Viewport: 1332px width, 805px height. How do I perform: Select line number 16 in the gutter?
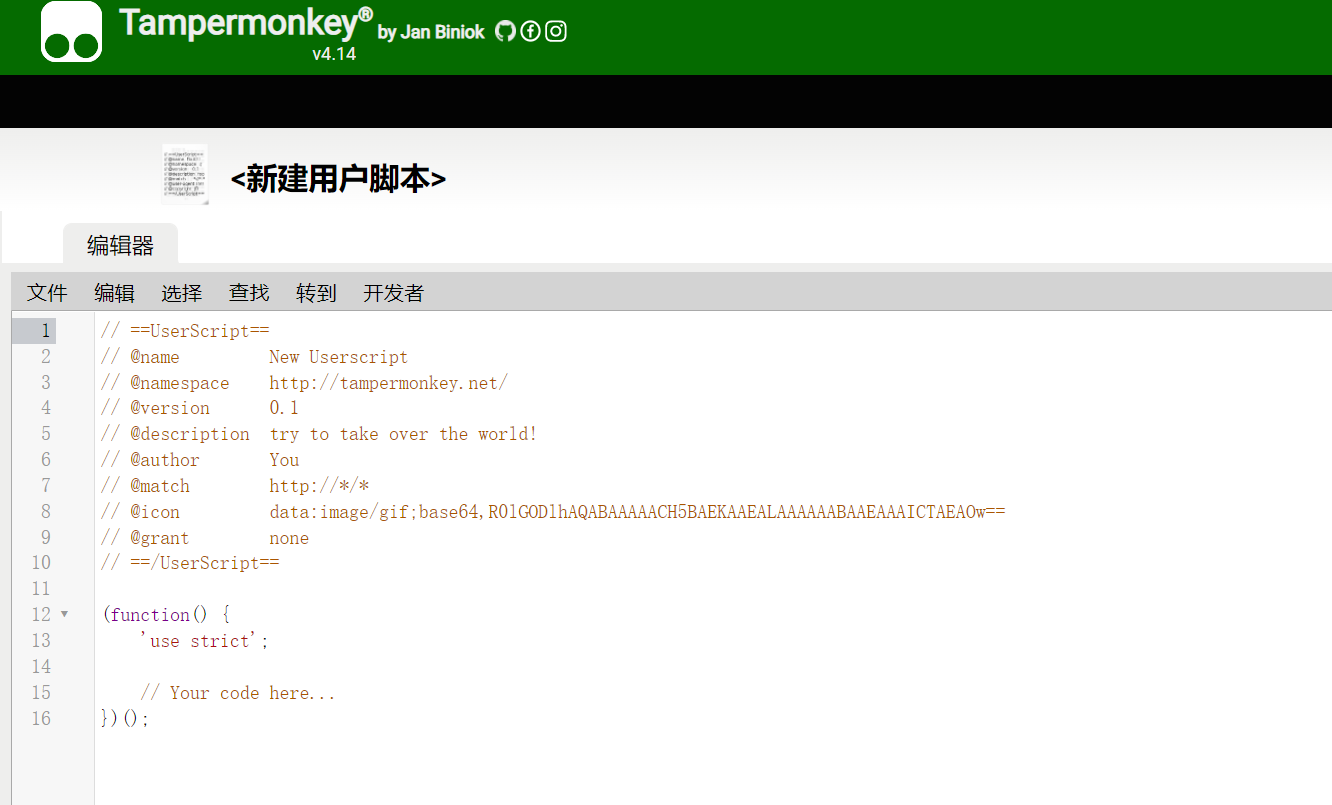coord(40,718)
